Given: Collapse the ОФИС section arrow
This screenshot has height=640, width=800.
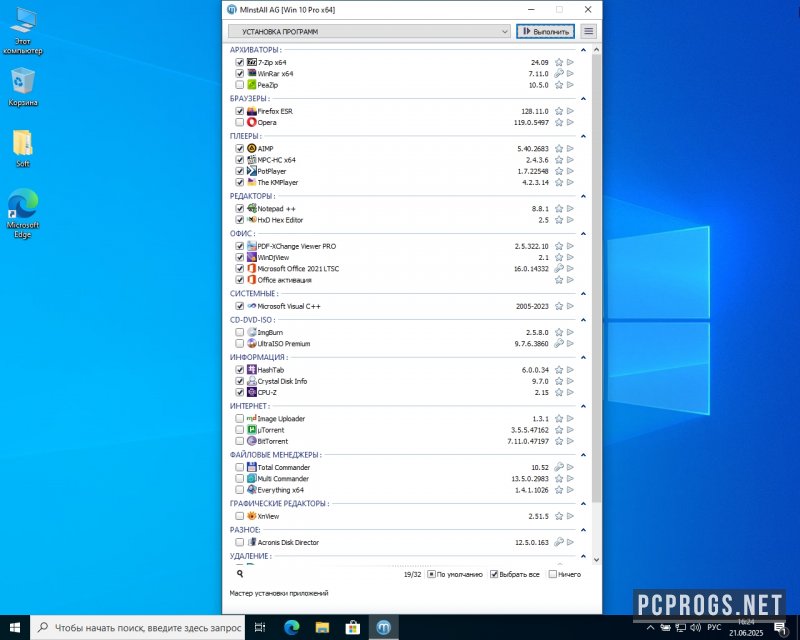Looking at the screenshot, I should 583,234.
